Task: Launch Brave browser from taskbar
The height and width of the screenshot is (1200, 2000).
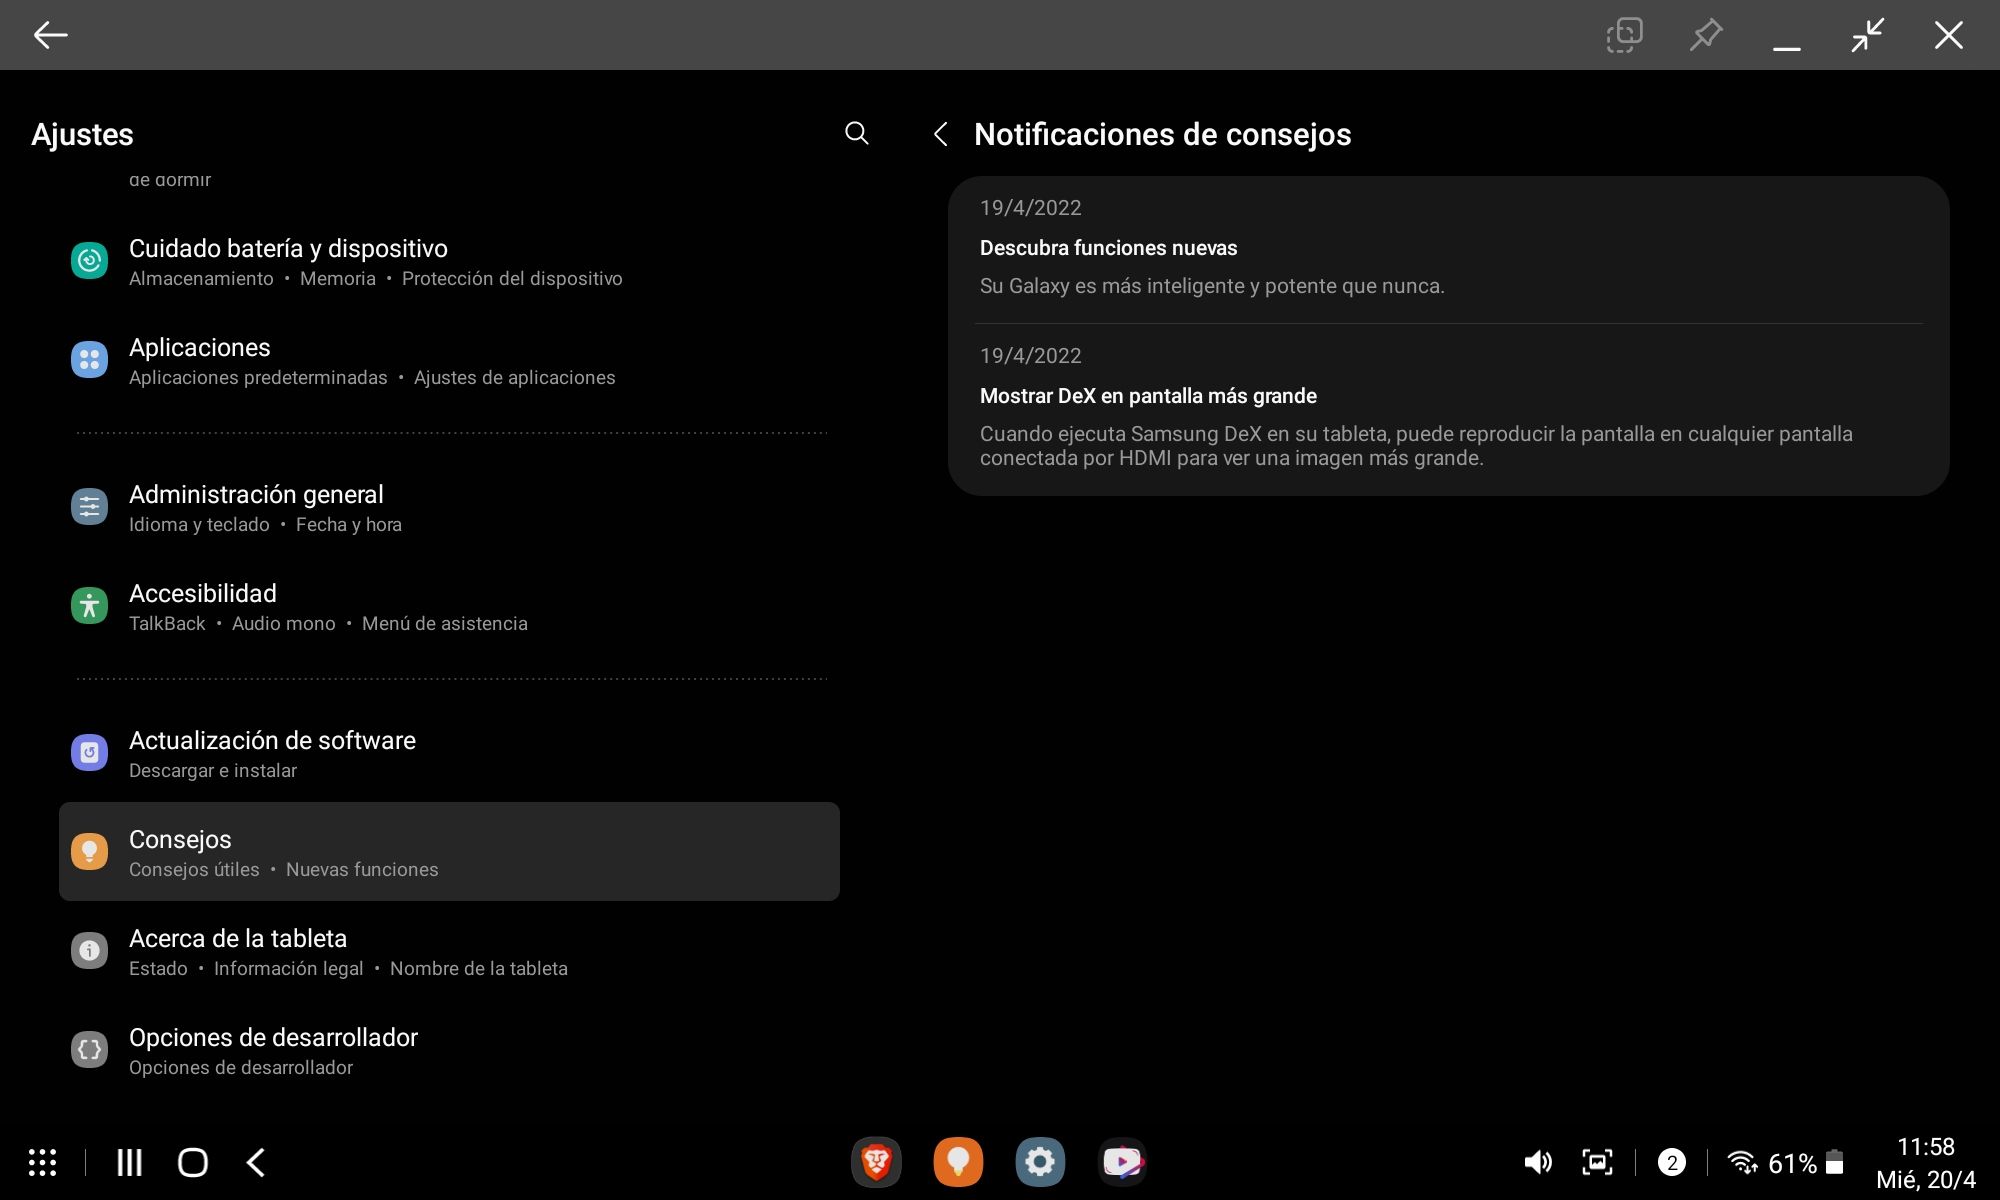Action: pos(876,1162)
